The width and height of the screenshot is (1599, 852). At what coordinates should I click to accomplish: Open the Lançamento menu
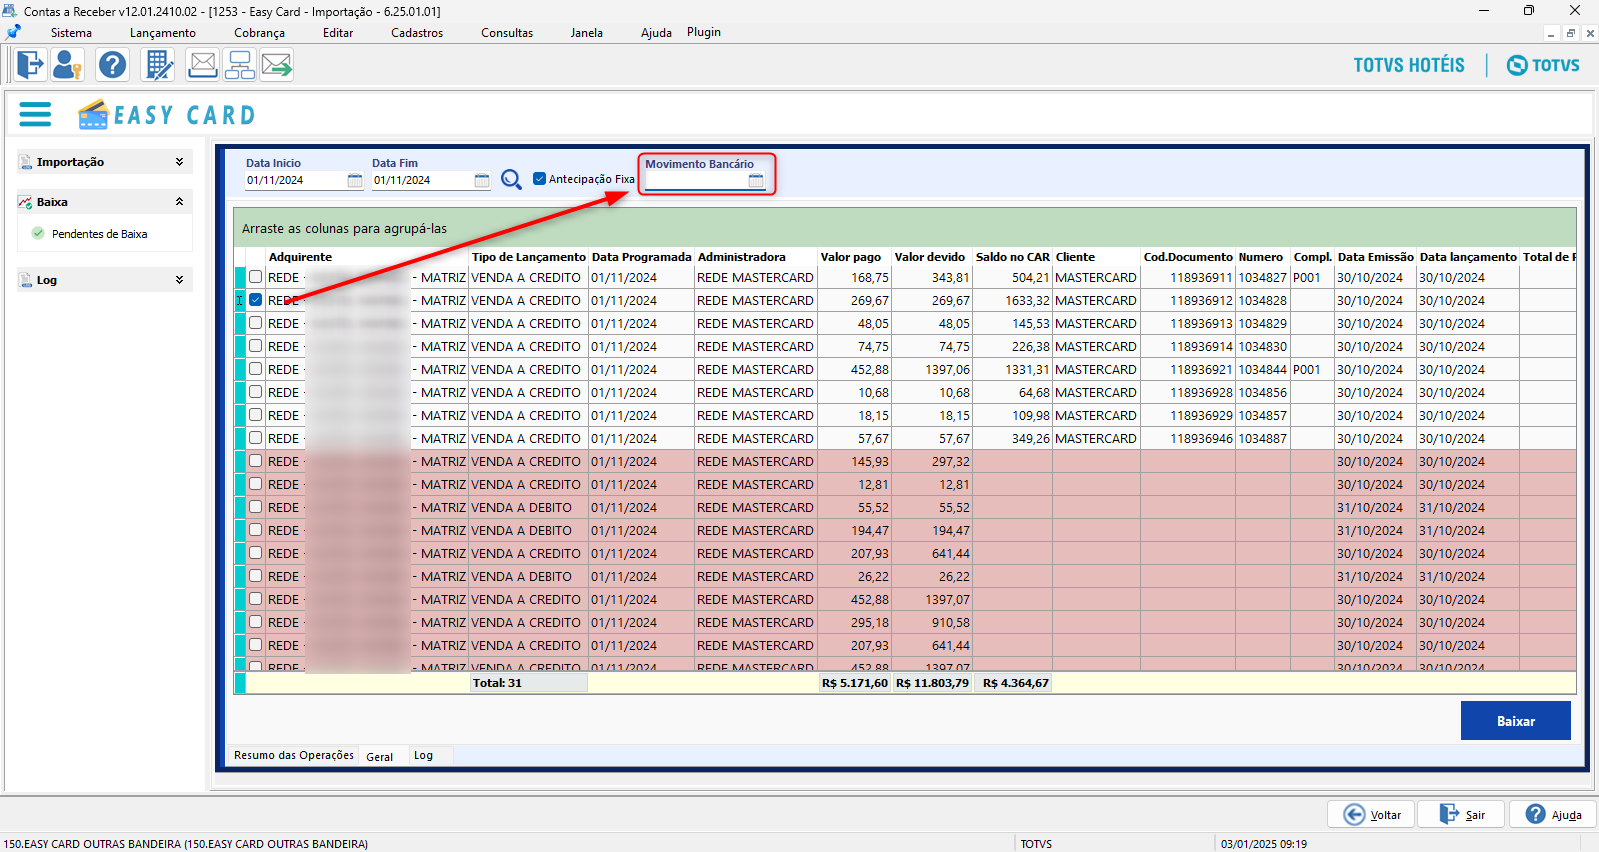coord(163,33)
